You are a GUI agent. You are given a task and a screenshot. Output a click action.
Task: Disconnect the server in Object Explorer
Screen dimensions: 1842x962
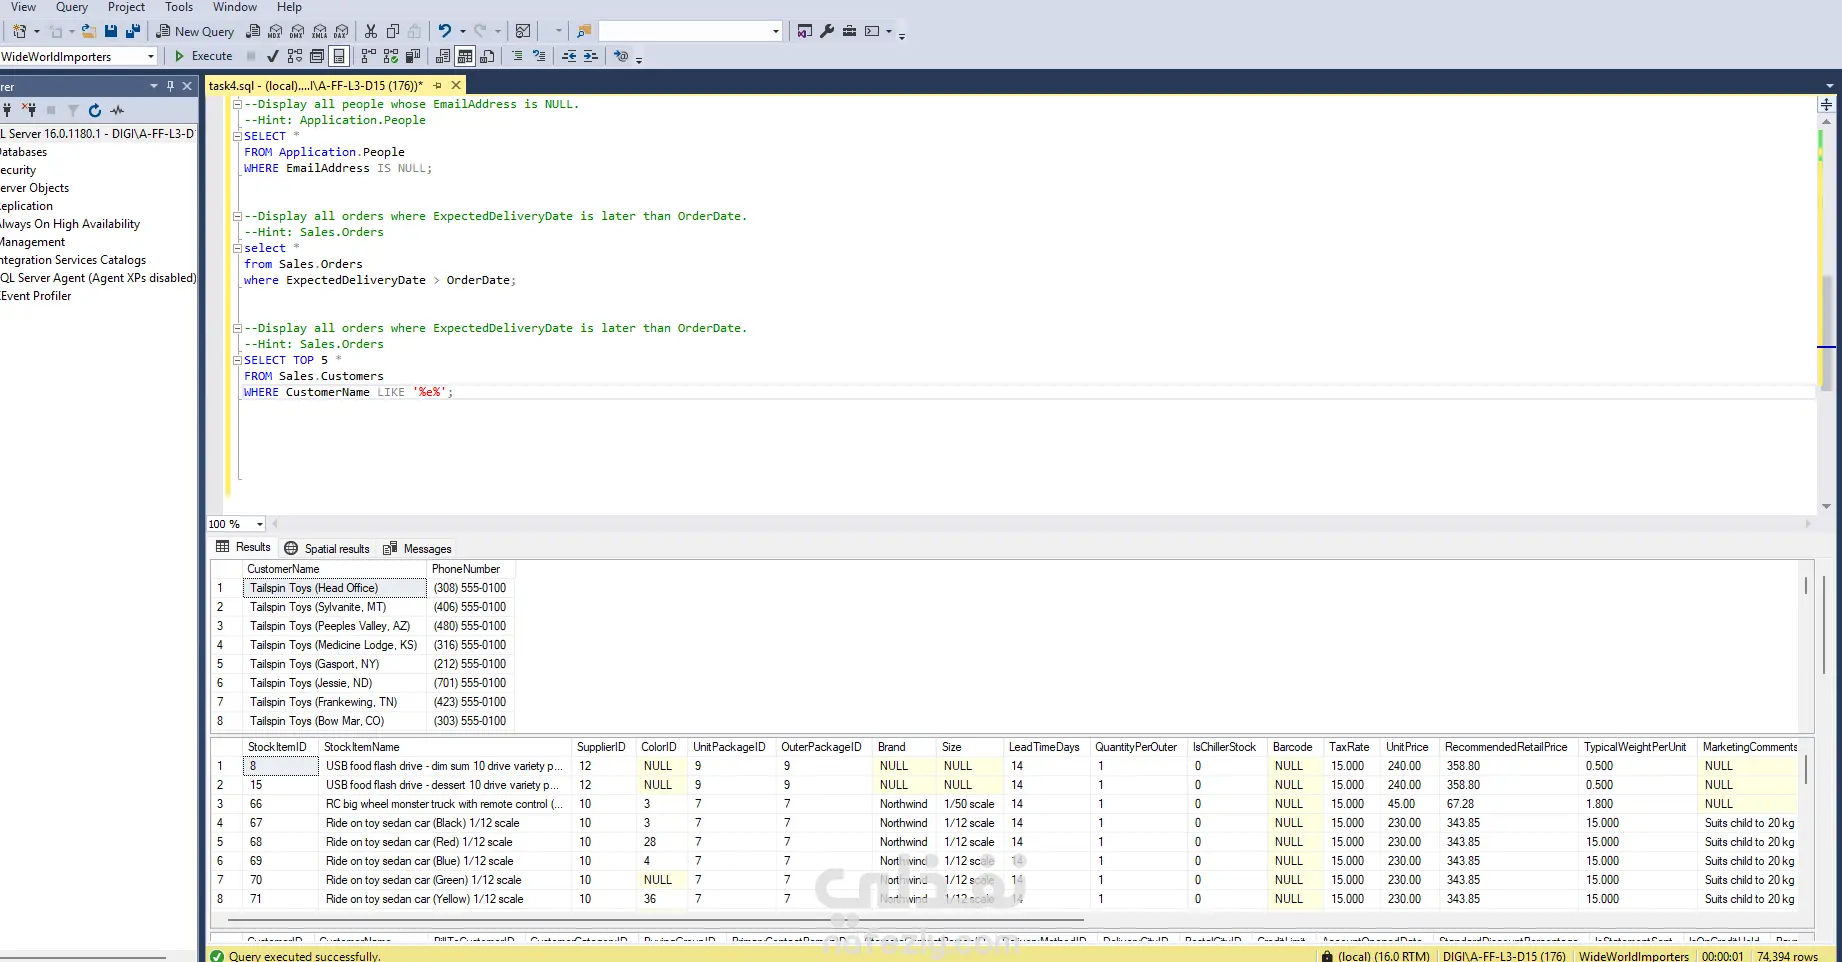pyautogui.click(x=29, y=110)
